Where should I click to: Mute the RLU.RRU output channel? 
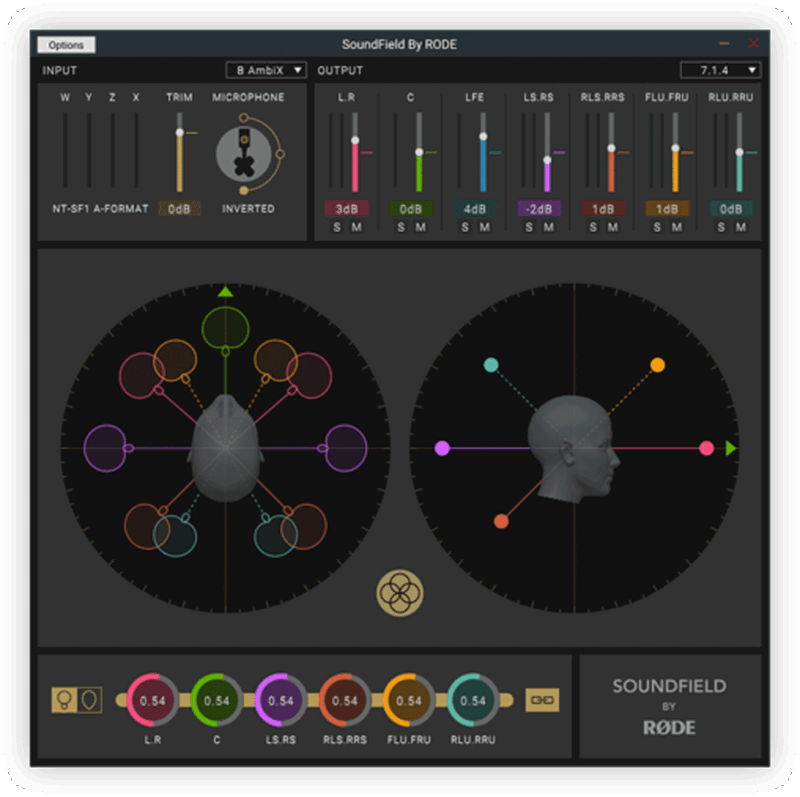pos(741,227)
